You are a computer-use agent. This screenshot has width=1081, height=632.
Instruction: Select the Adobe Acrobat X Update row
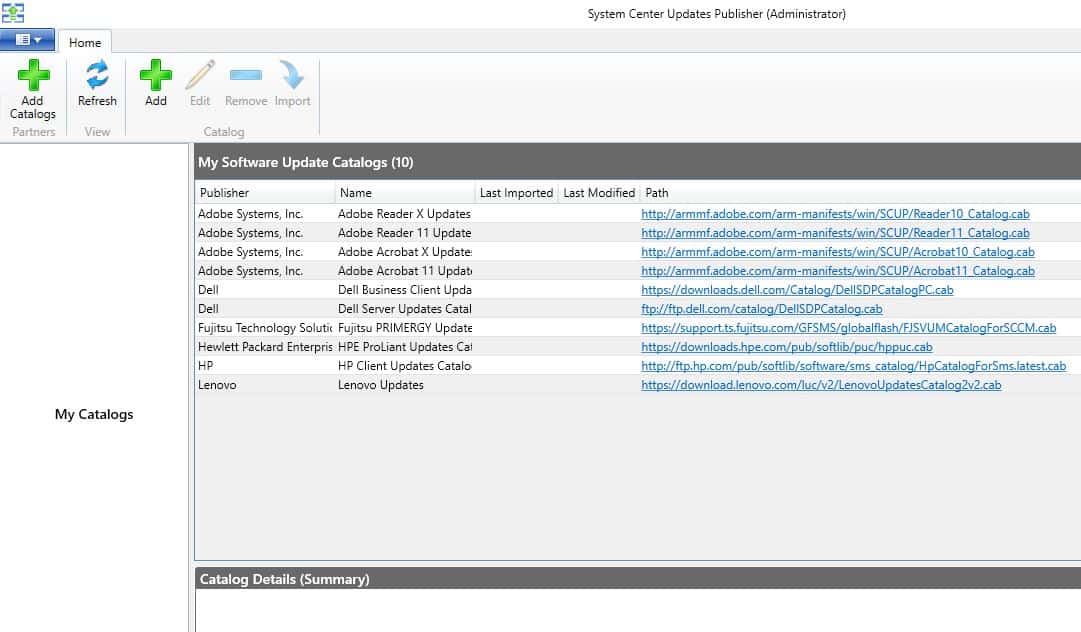pyautogui.click(x=638, y=252)
